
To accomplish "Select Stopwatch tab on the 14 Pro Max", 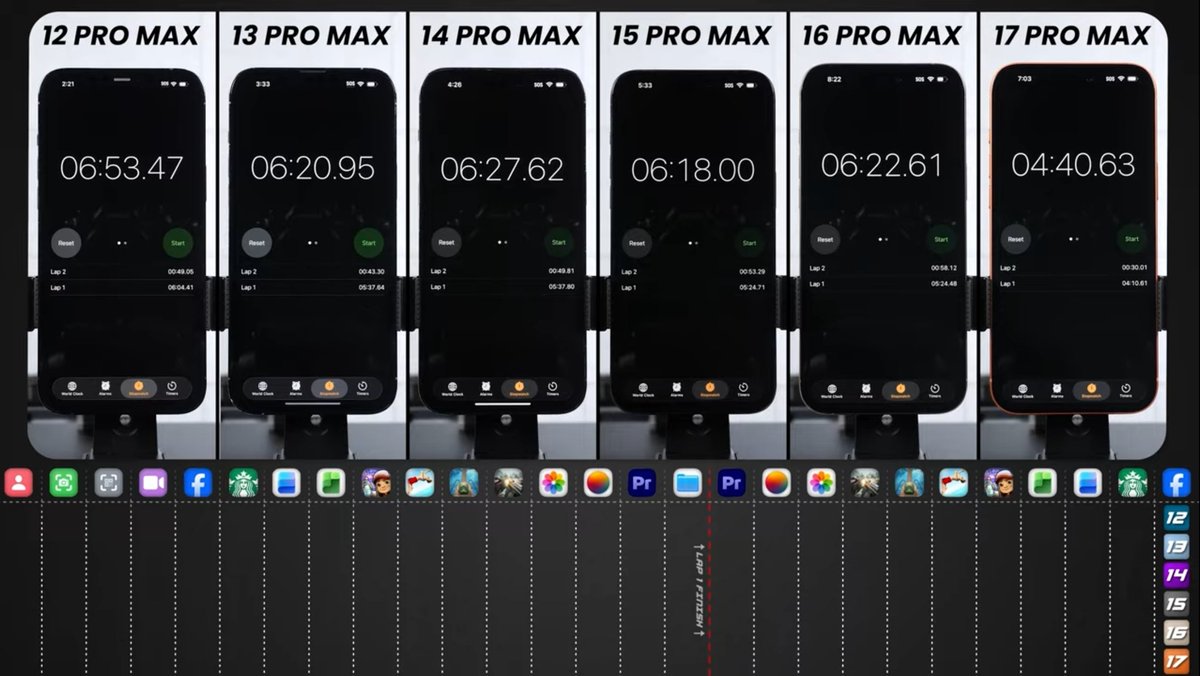I will (519, 388).
